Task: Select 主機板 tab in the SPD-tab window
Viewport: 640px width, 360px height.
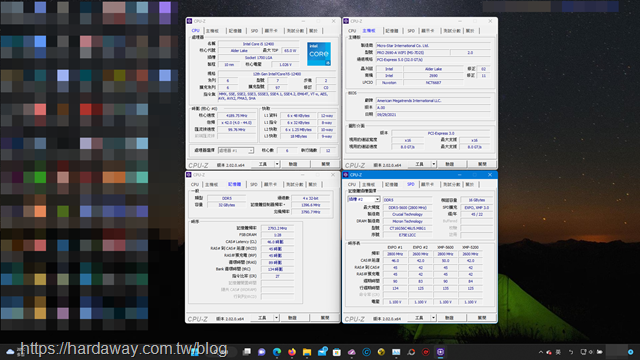Action: [369, 184]
